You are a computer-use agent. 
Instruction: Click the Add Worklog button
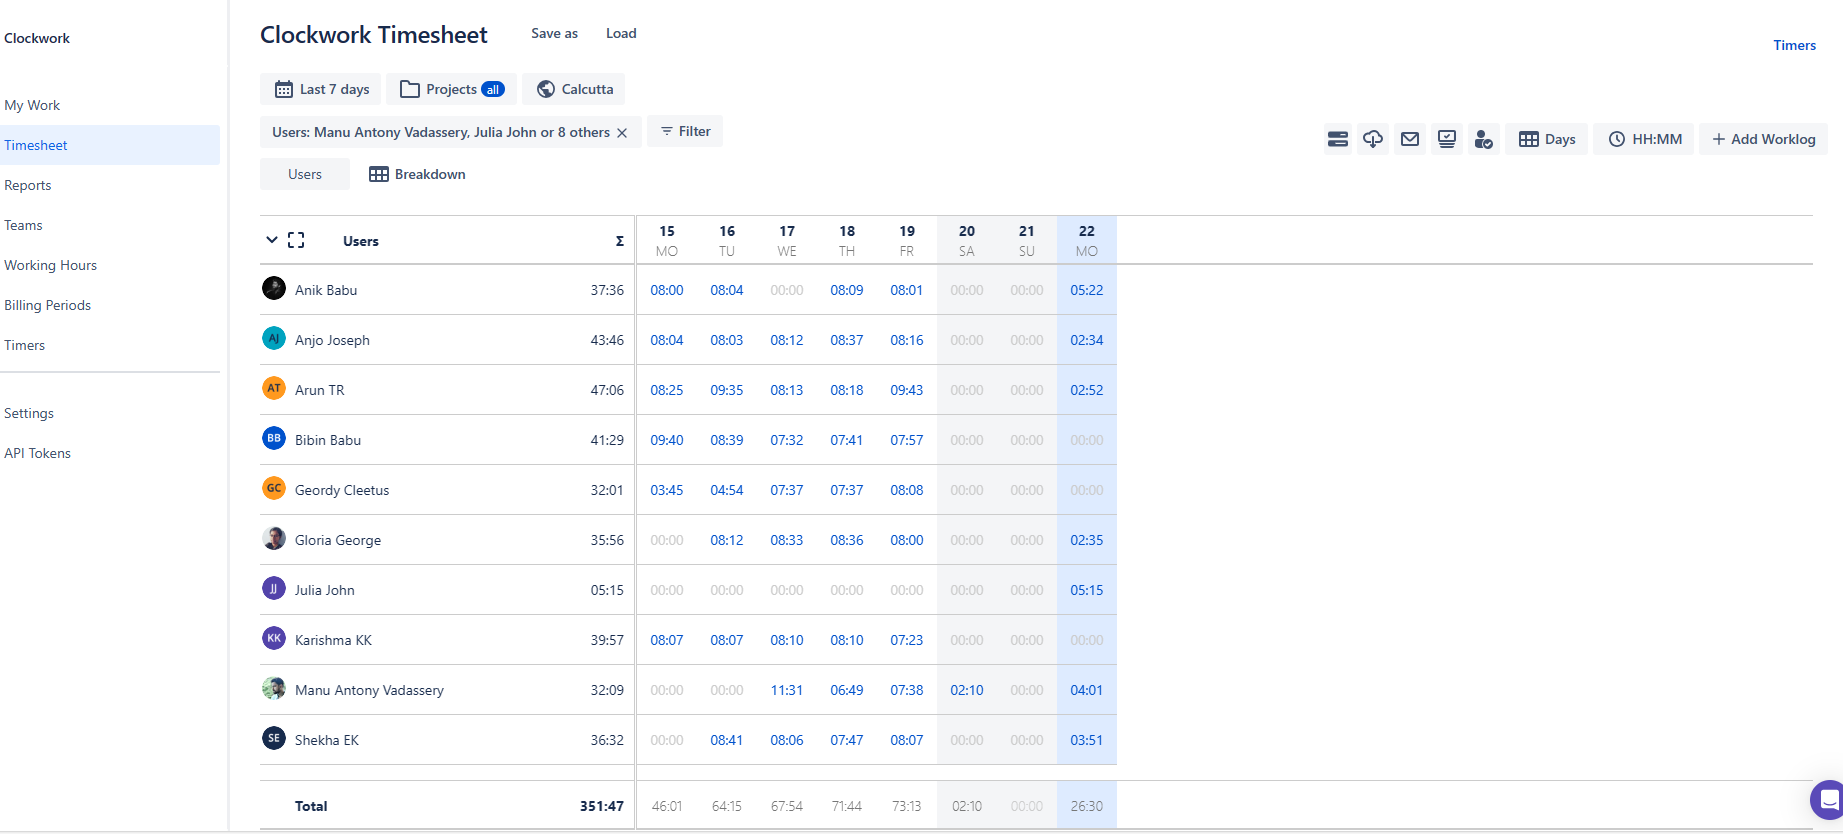[x=1763, y=139]
